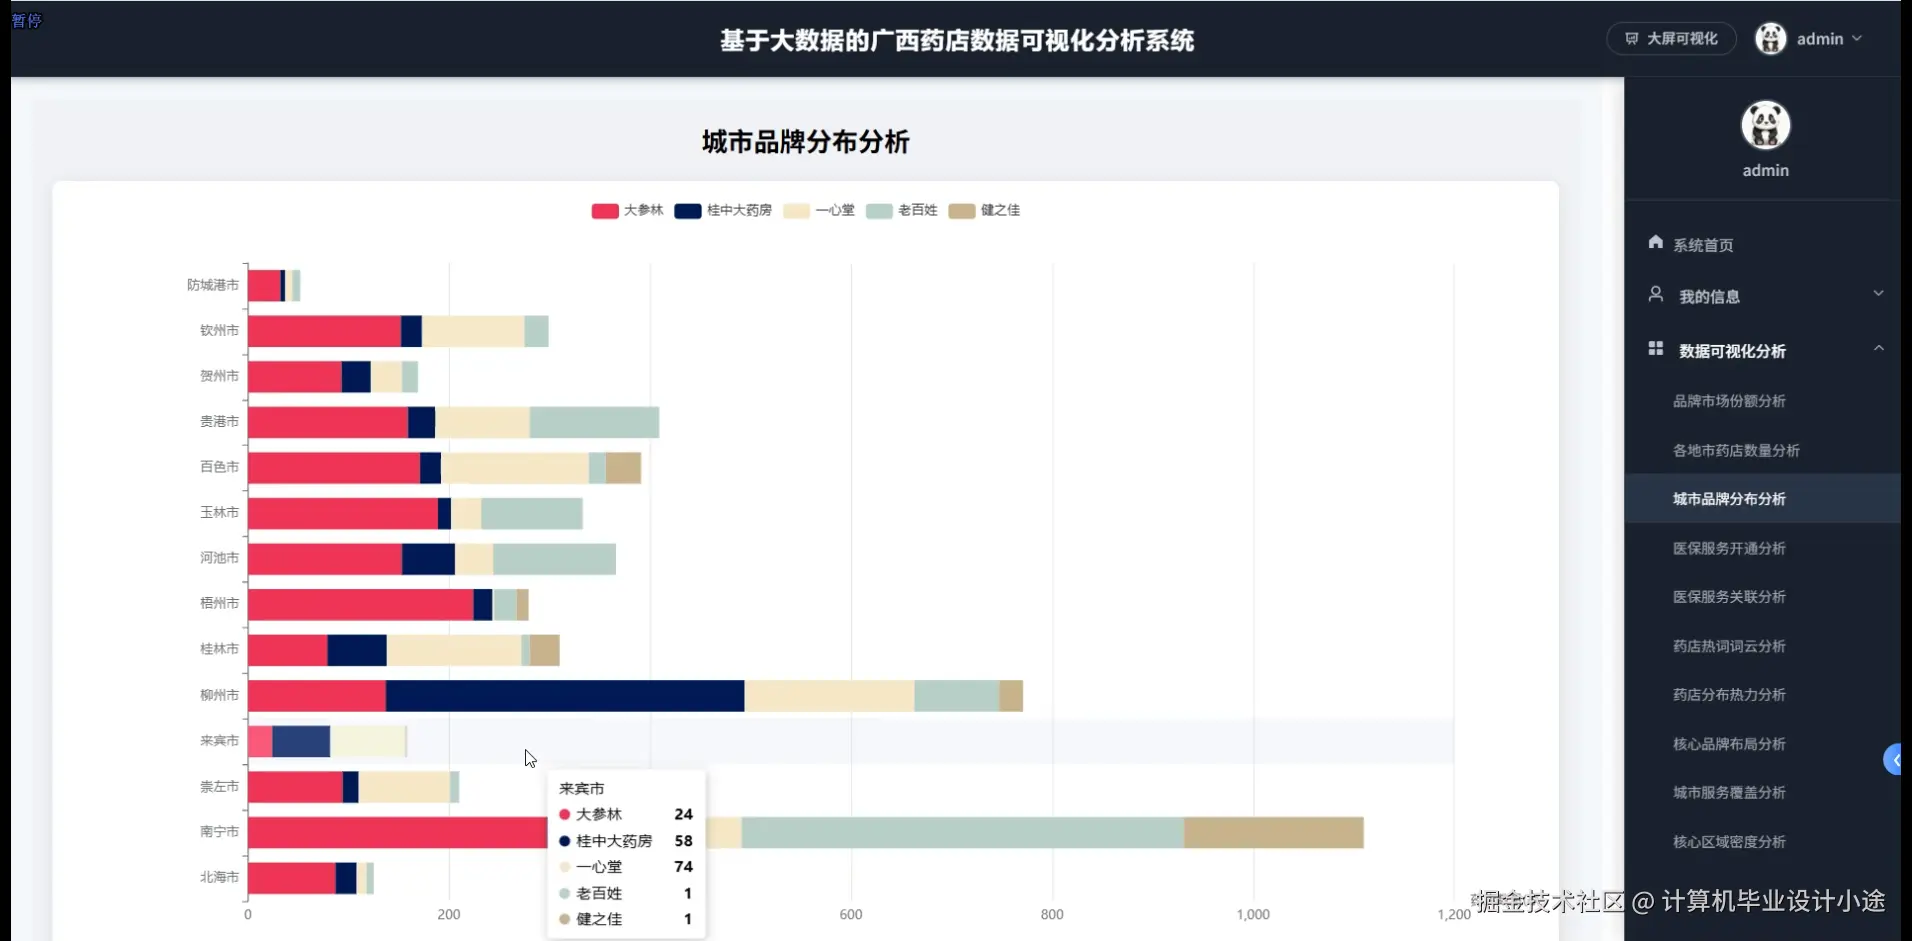Click the red 大参林 legend swatch

pyautogui.click(x=605, y=211)
